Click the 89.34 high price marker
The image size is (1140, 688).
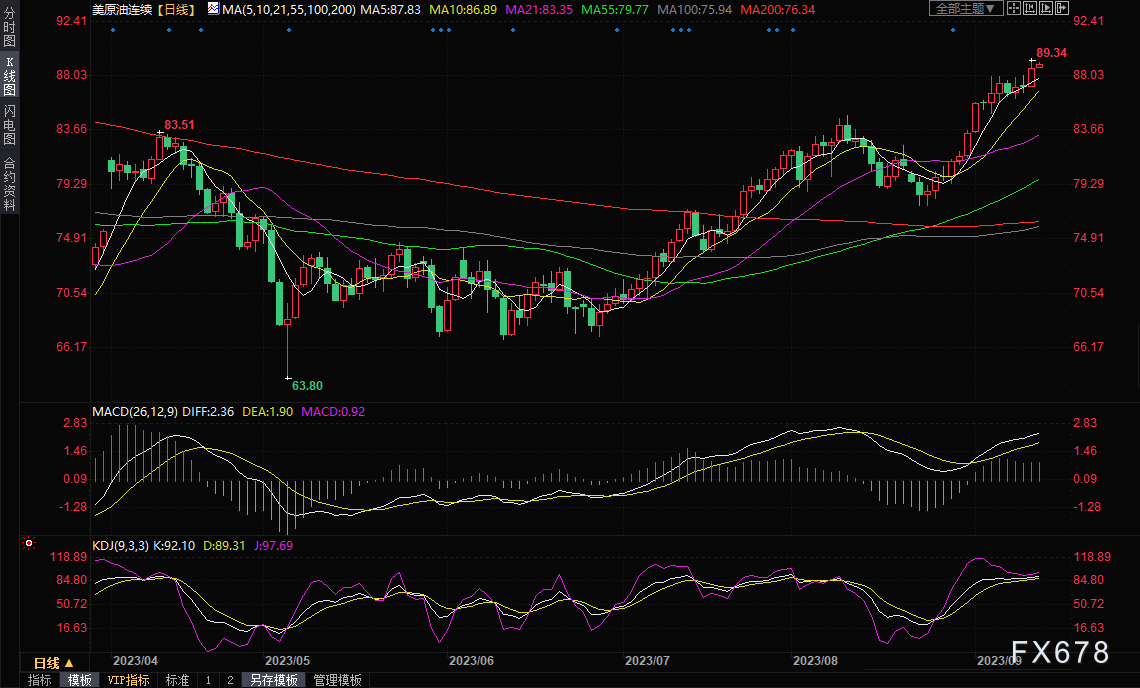click(x=1051, y=52)
